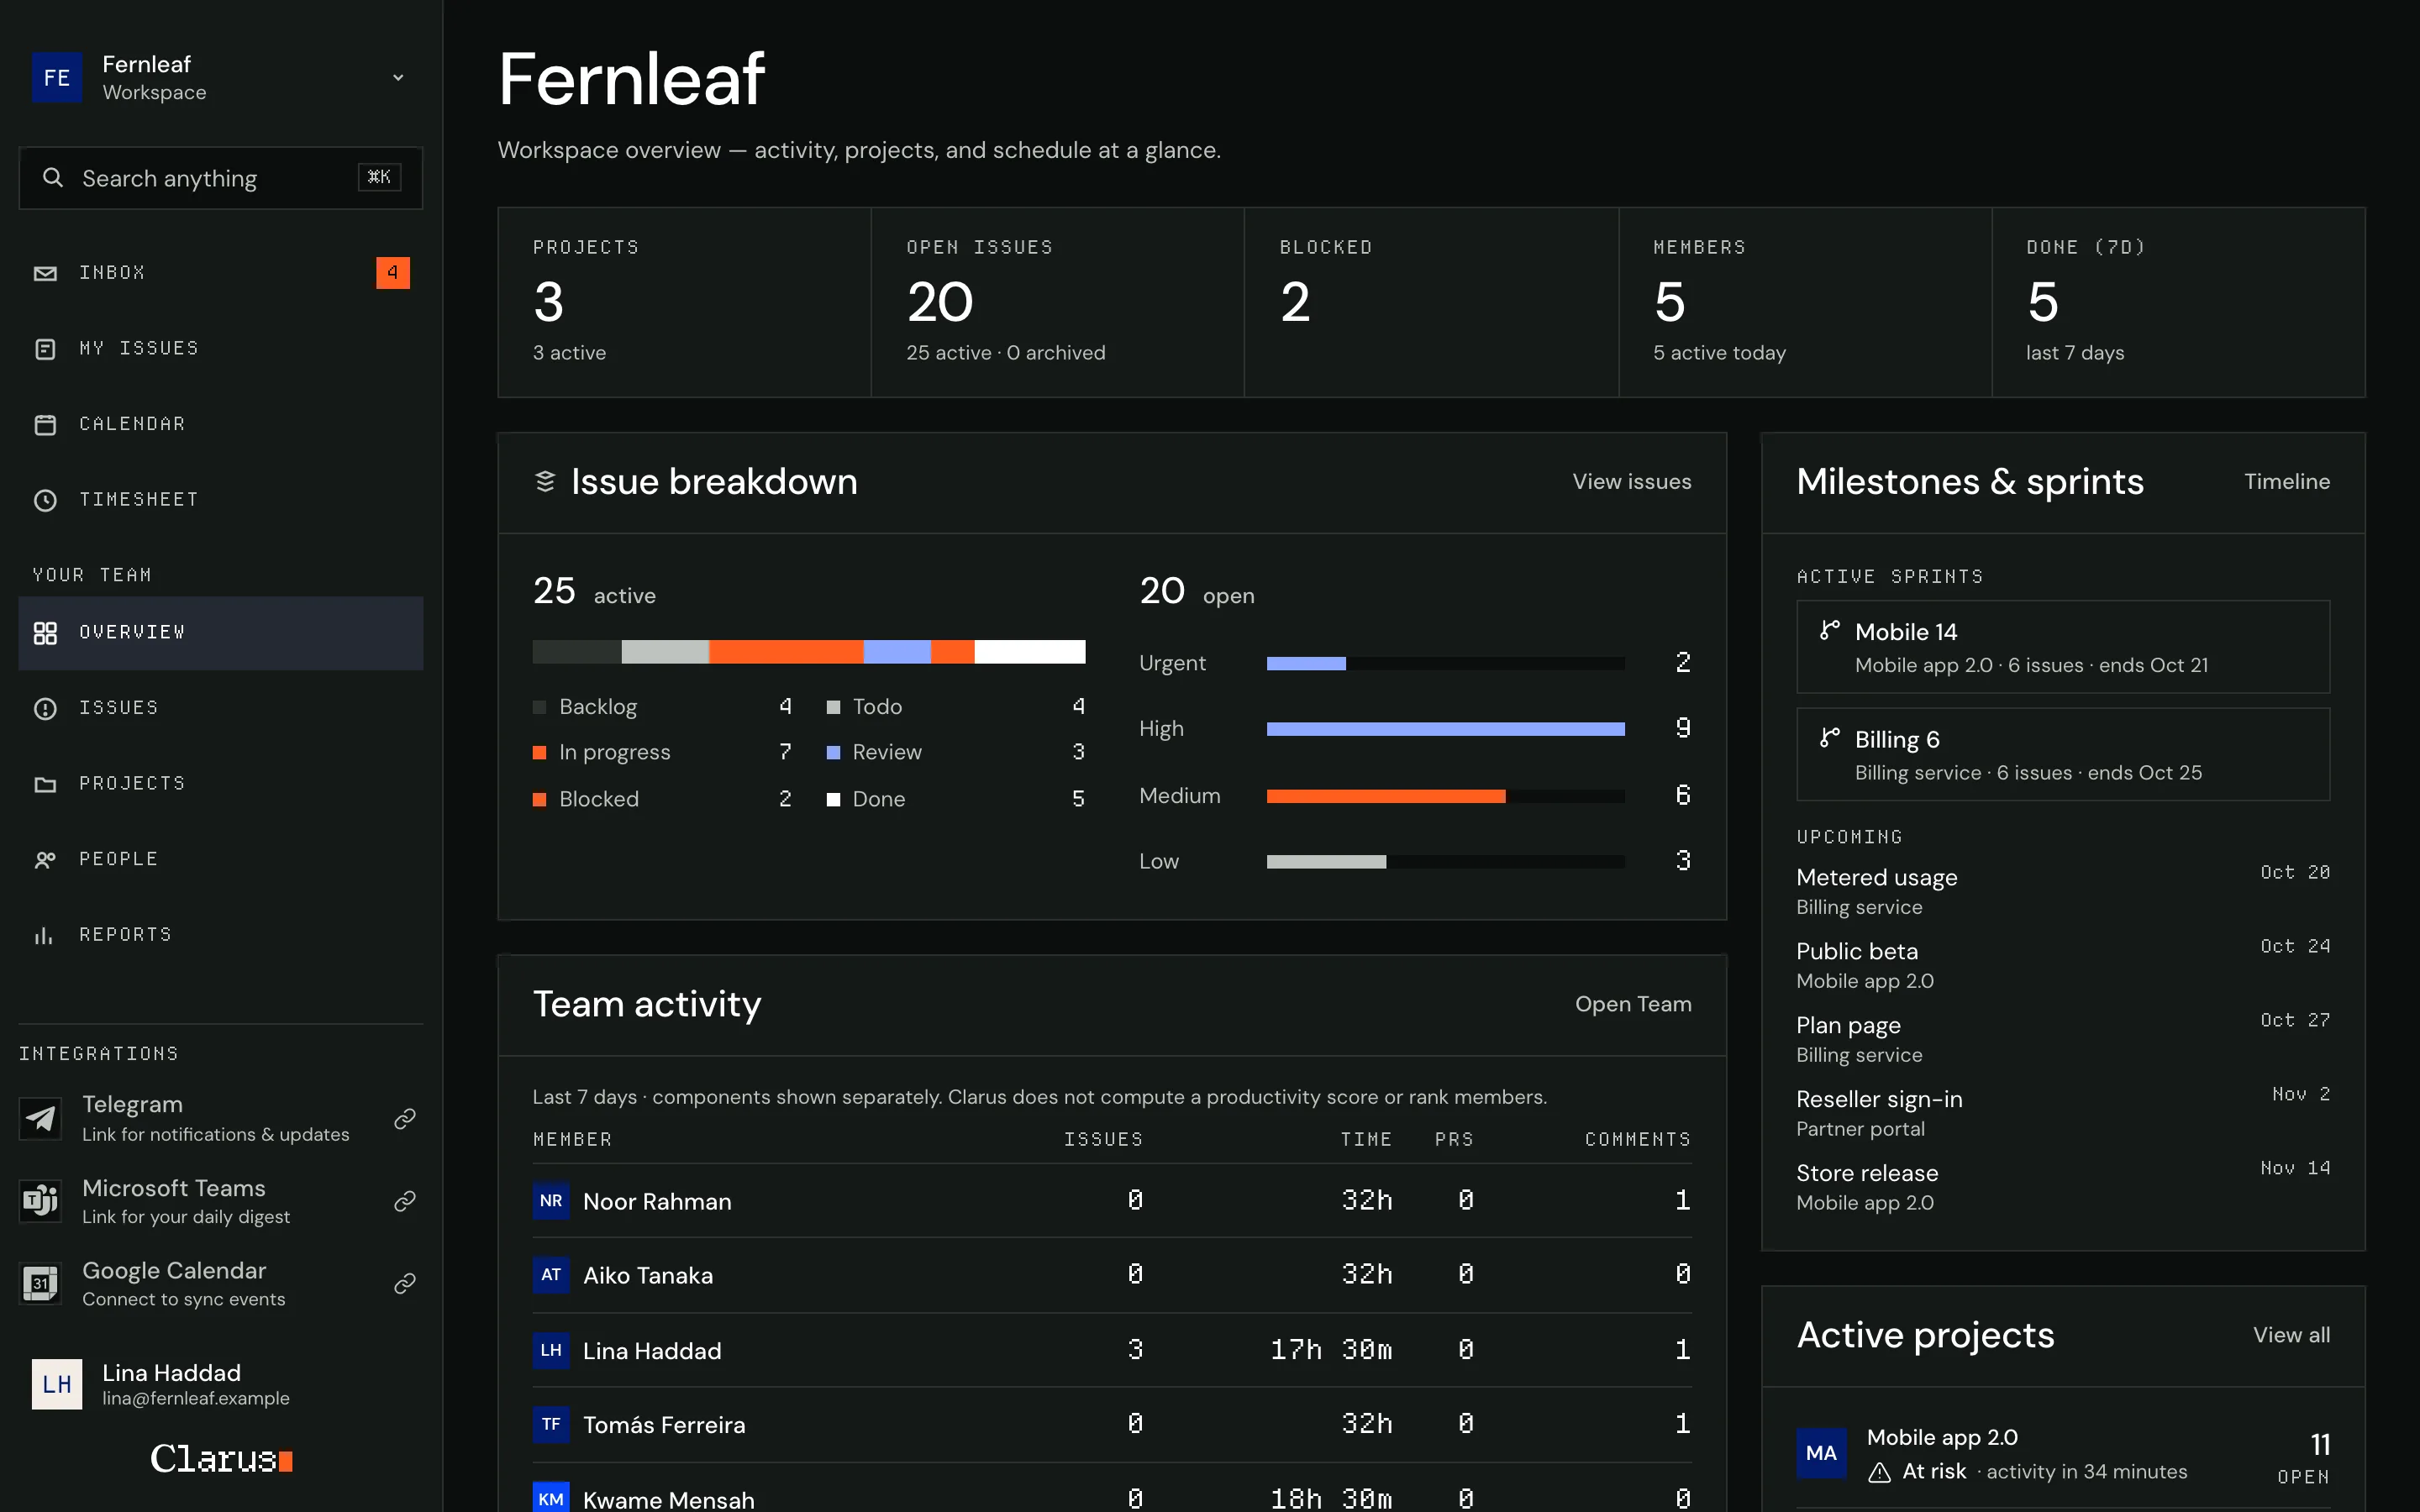Click the Microsoft Teams integration icon

(41, 1200)
